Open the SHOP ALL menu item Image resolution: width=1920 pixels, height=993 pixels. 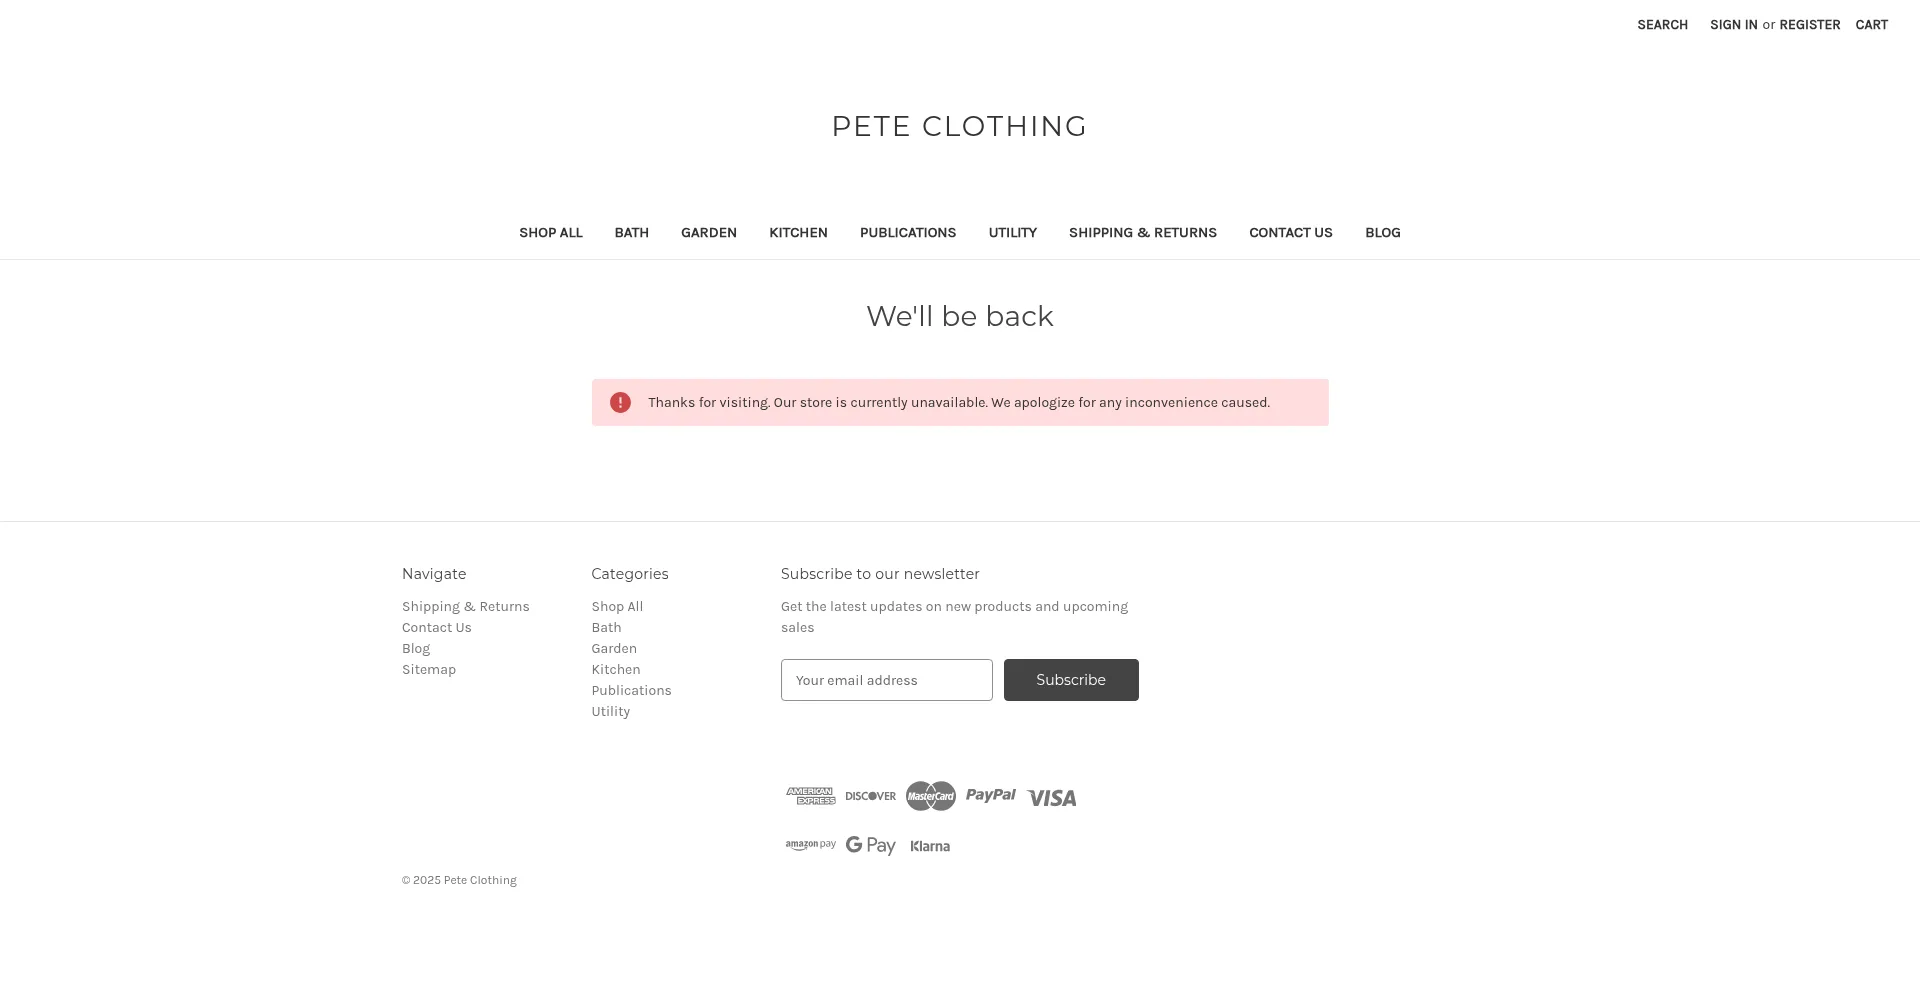pyautogui.click(x=550, y=232)
